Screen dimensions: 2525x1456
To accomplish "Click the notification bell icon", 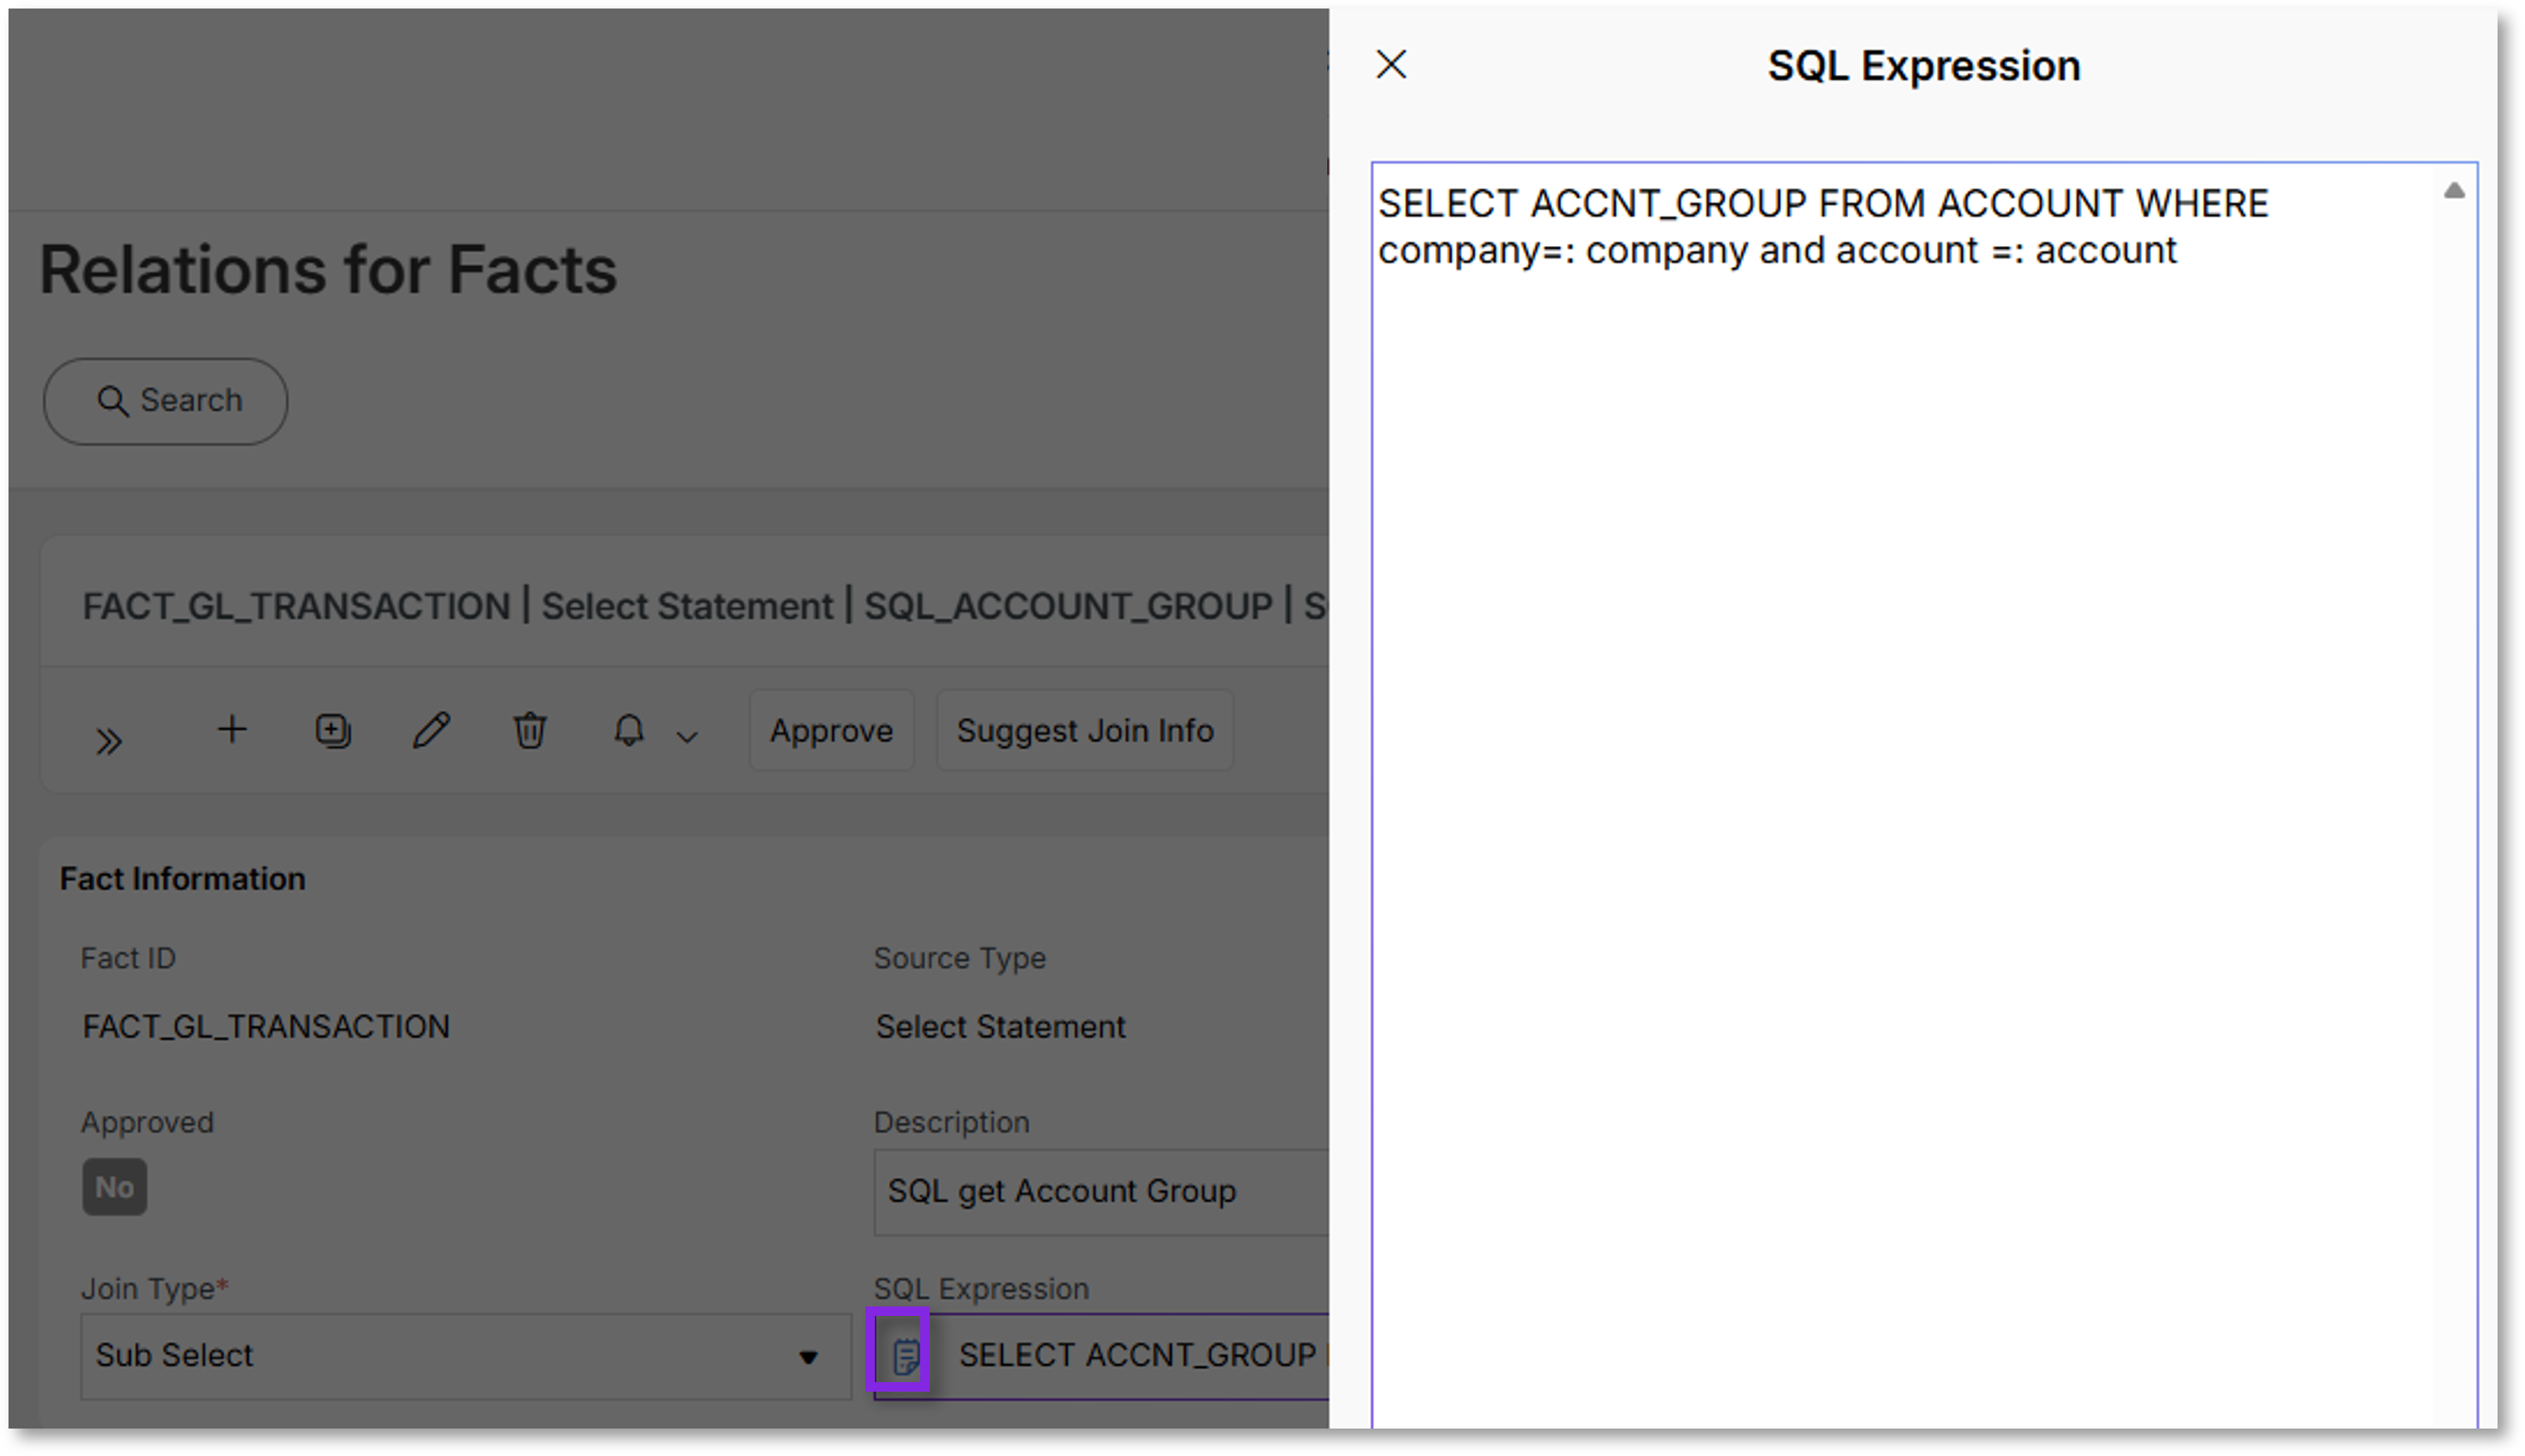I will point(628,731).
